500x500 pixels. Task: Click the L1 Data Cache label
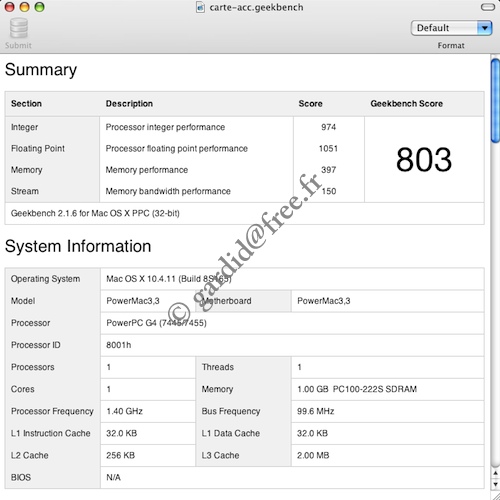231,433
